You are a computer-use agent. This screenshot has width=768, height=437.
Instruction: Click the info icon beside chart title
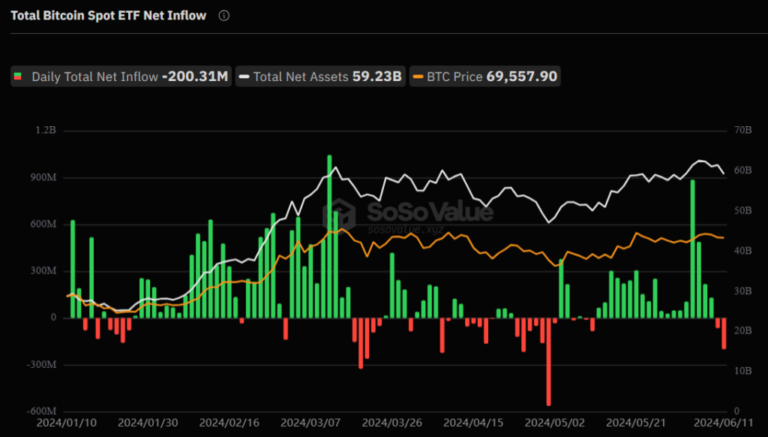pyautogui.click(x=224, y=16)
